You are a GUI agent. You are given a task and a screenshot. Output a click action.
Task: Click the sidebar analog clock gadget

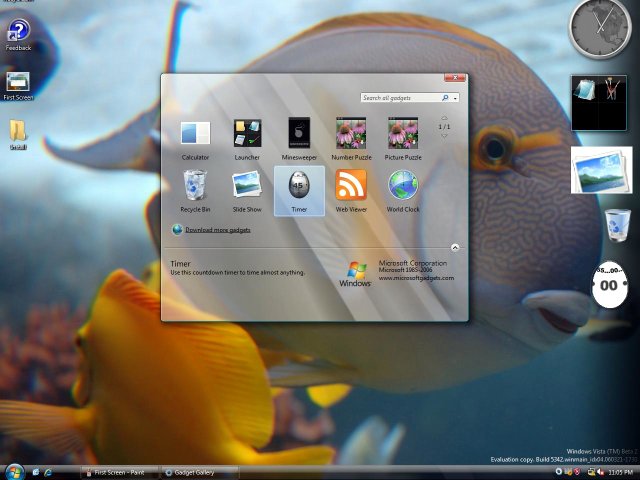click(599, 30)
